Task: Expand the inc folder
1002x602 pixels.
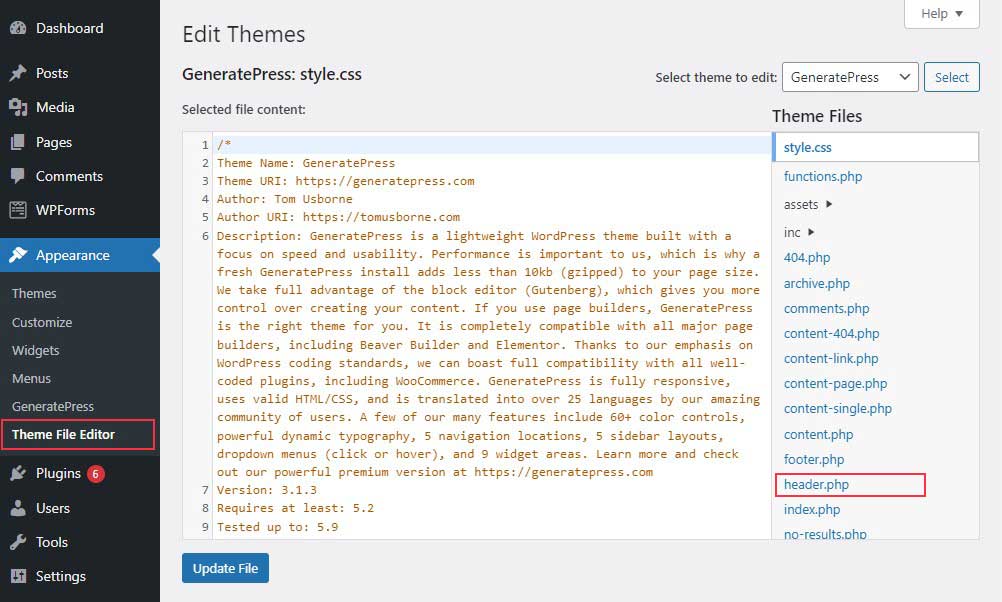Action: point(810,233)
